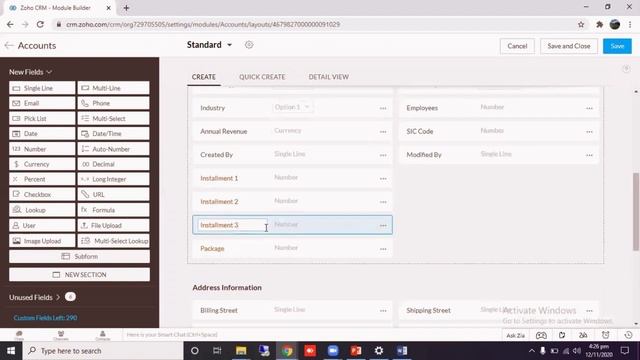640x360 pixels.
Task: Select the Decimal field type
Action: pos(113,164)
